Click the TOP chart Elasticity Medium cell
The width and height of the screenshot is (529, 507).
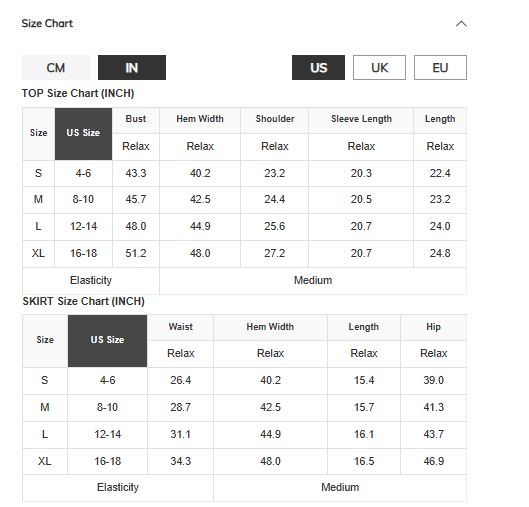313,281
